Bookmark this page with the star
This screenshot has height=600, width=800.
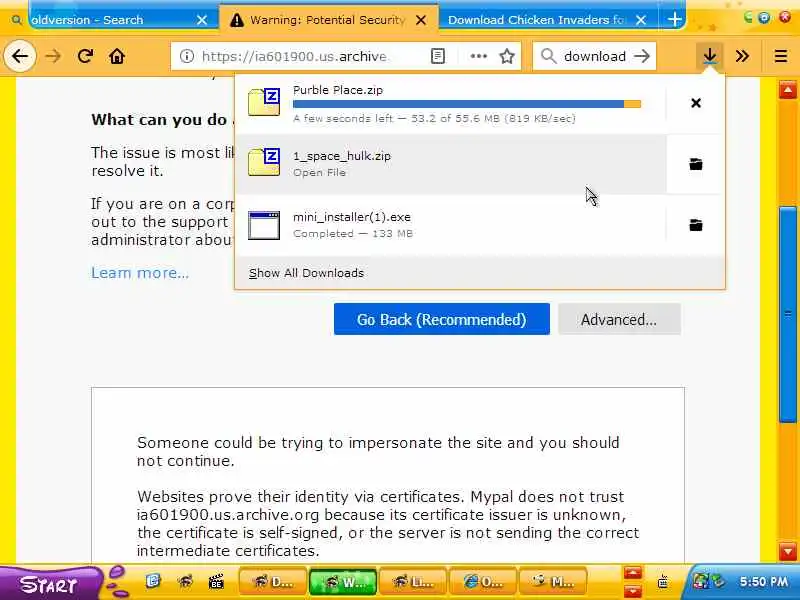click(507, 56)
